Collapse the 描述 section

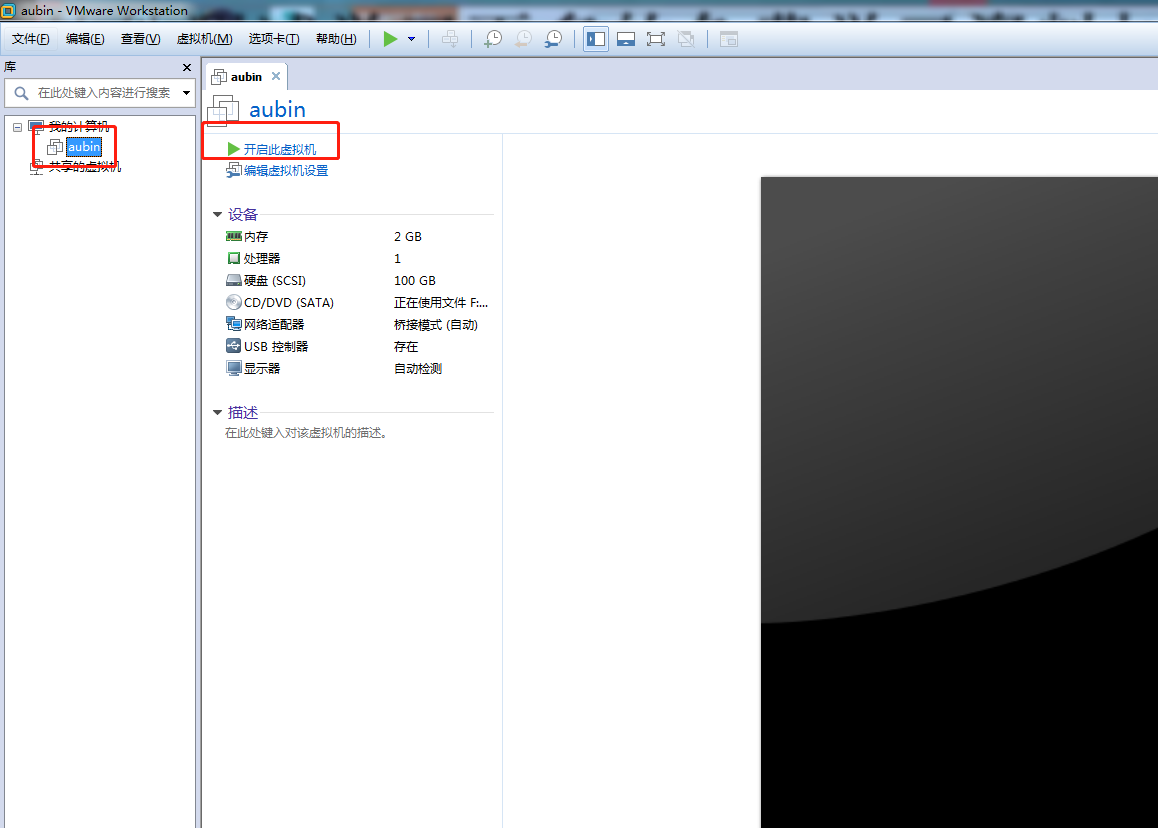click(x=217, y=412)
